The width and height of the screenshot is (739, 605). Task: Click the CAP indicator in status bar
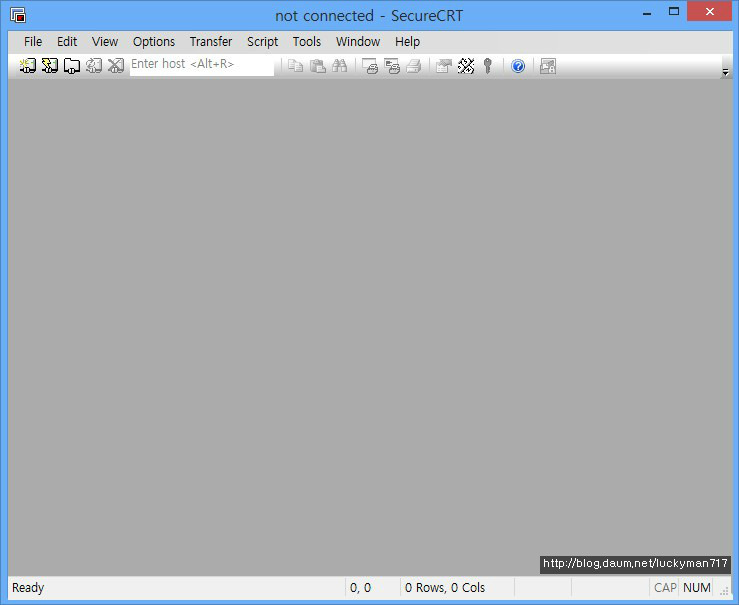(x=665, y=588)
